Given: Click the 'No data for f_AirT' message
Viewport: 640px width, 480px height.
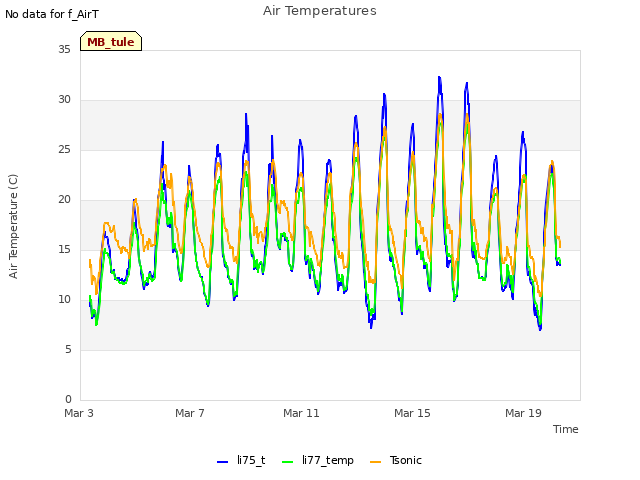Looking at the screenshot, I should click(52, 14).
